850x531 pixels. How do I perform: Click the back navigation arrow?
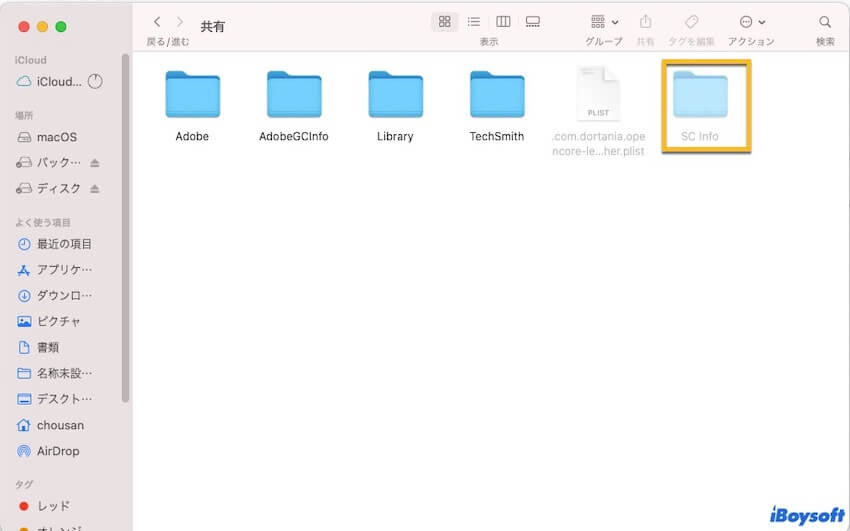pyautogui.click(x=157, y=21)
